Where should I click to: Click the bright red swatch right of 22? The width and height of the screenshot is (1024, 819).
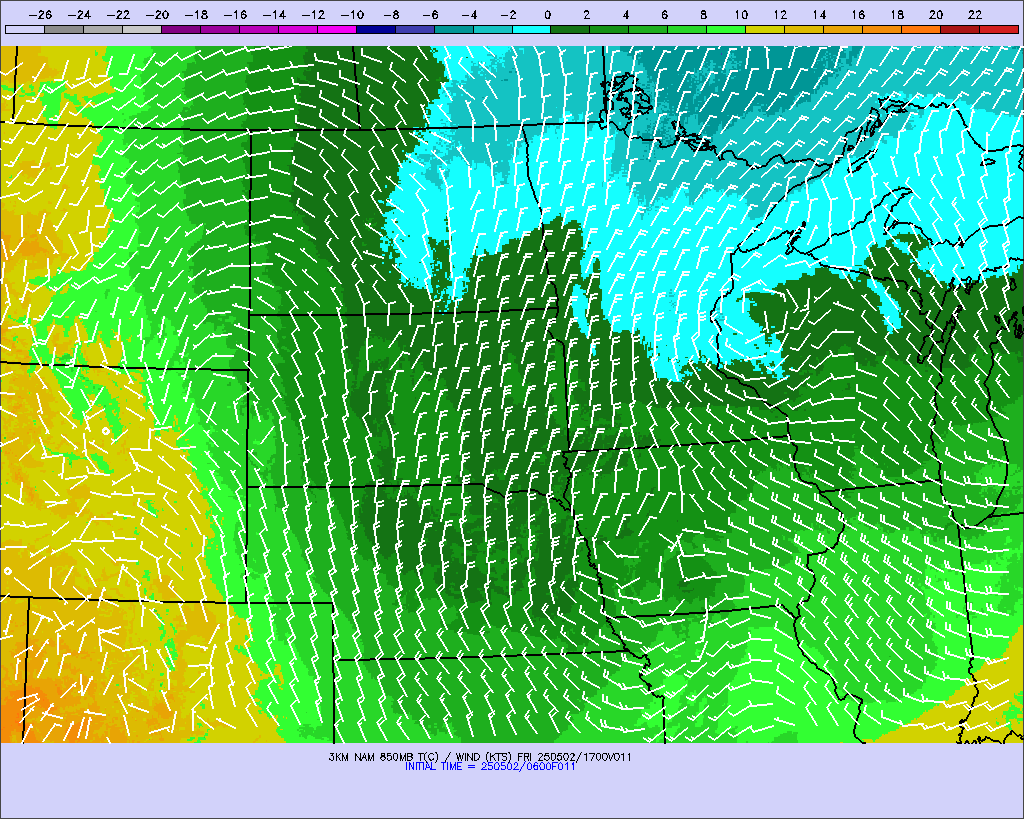click(999, 29)
